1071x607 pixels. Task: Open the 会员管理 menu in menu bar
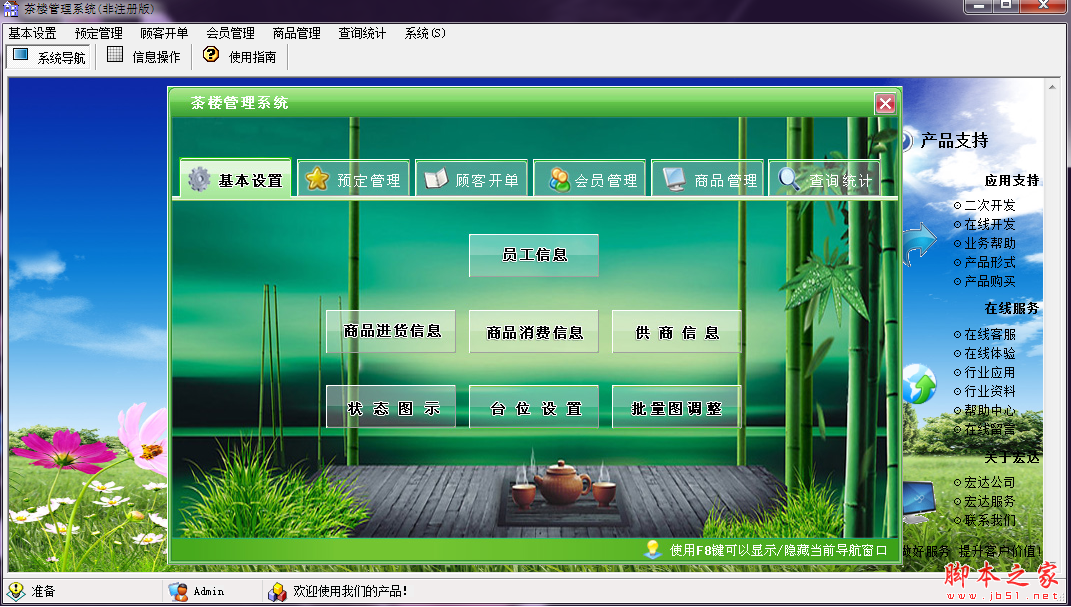tap(231, 33)
